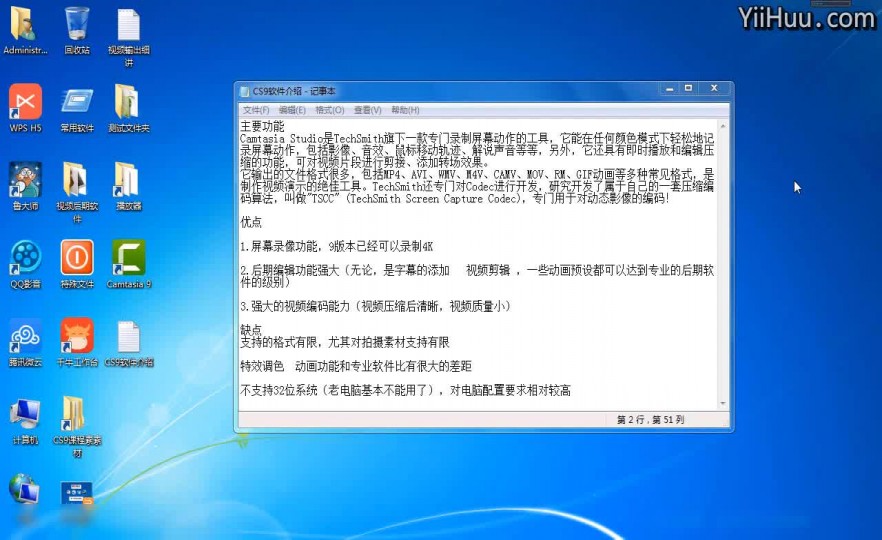Select the CS9软件介绍 text file on desktop

pyautogui.click(x=129, y=343)
